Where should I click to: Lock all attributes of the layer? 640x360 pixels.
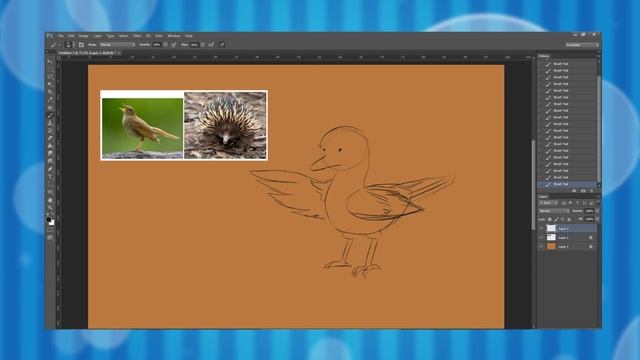pyautogui.click(x=569, y=220)
